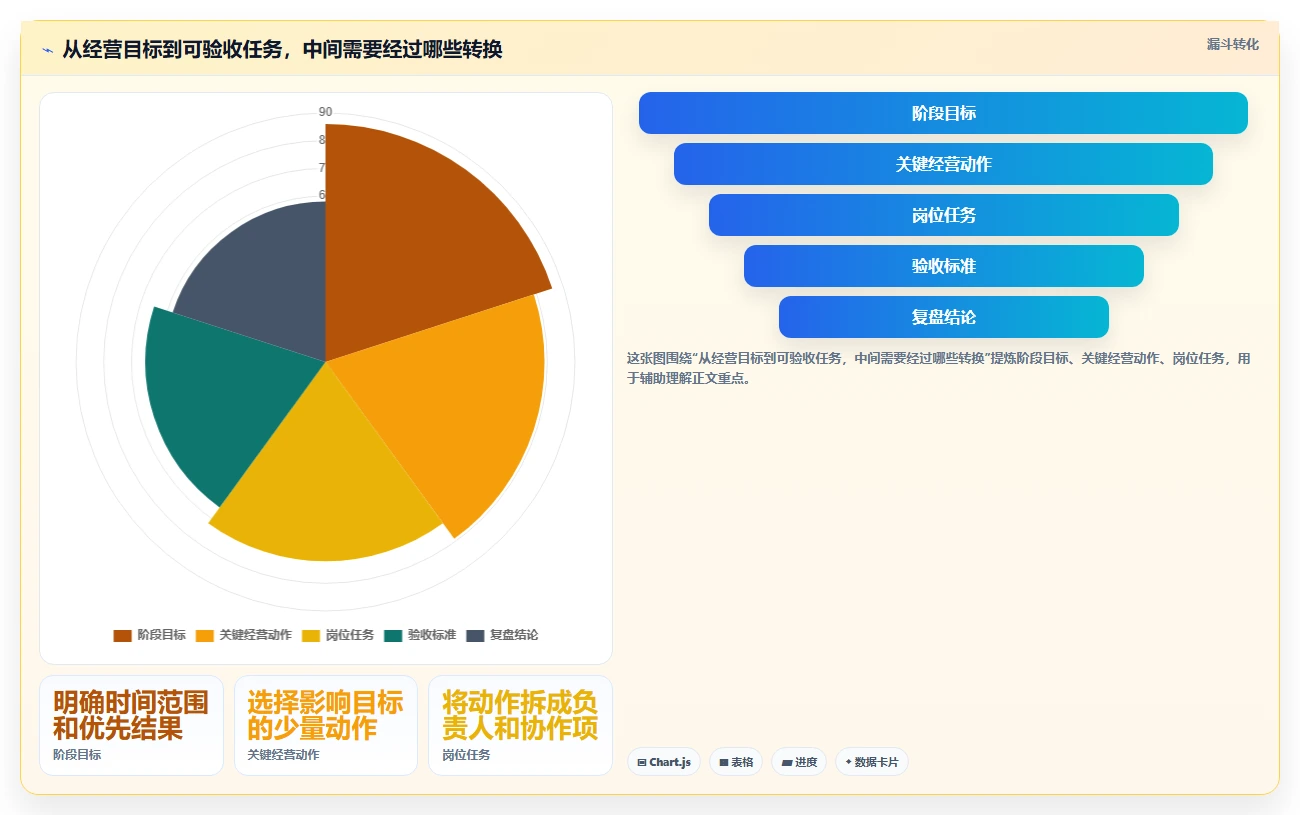Click the lightning icon beside the title
The width and height of the screenshot is (1300, 815).
tap(47, 50)
